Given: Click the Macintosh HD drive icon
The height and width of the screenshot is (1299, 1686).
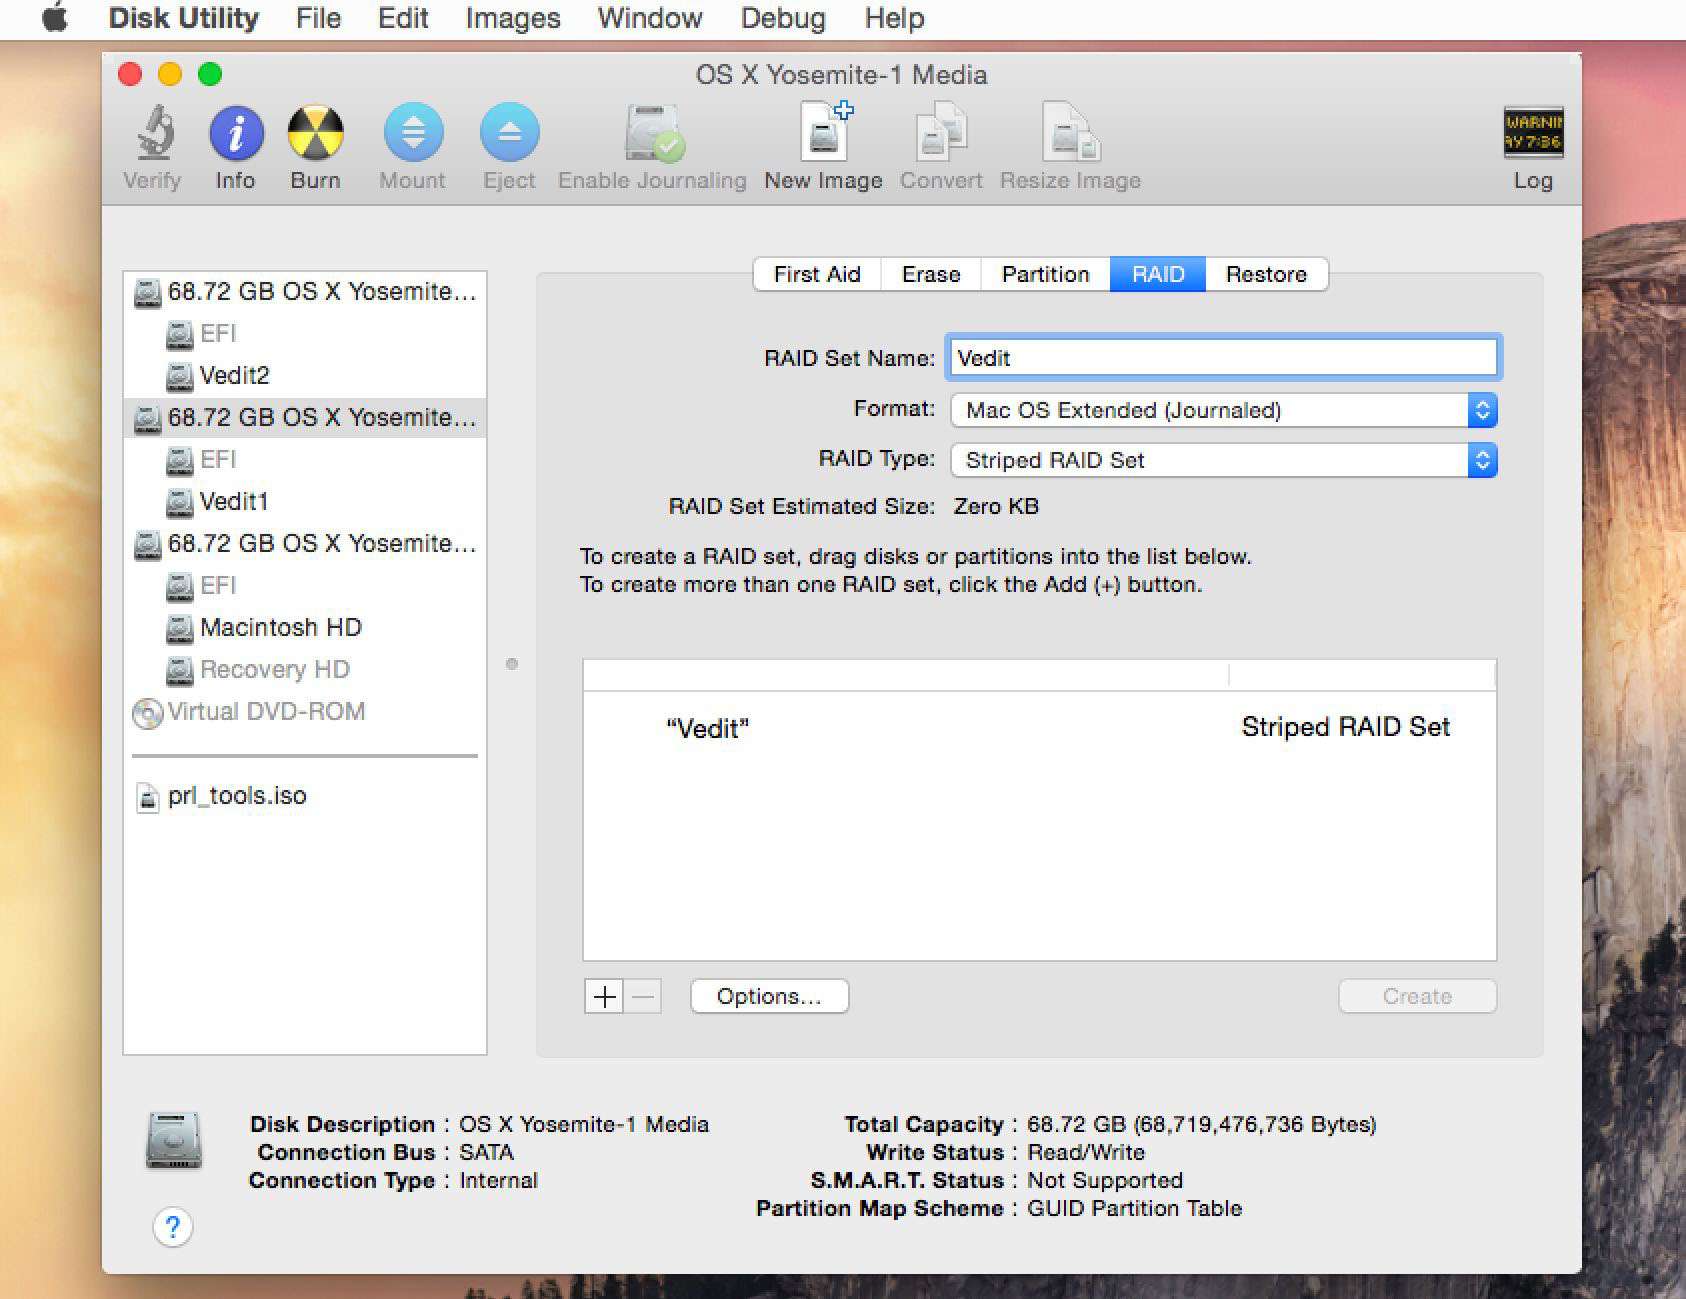Looking at the screenshot, I should (x=179, y=628).
